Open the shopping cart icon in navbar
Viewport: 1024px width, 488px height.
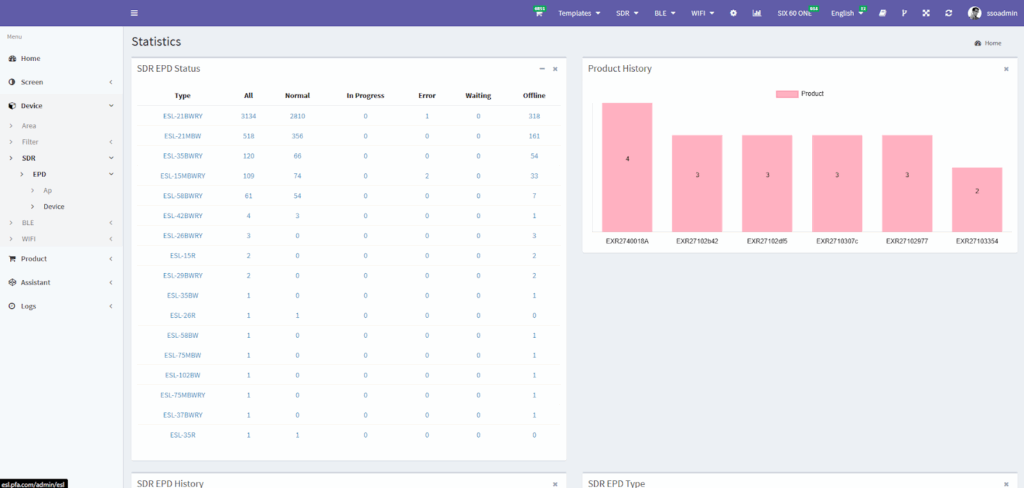(539, 13)
